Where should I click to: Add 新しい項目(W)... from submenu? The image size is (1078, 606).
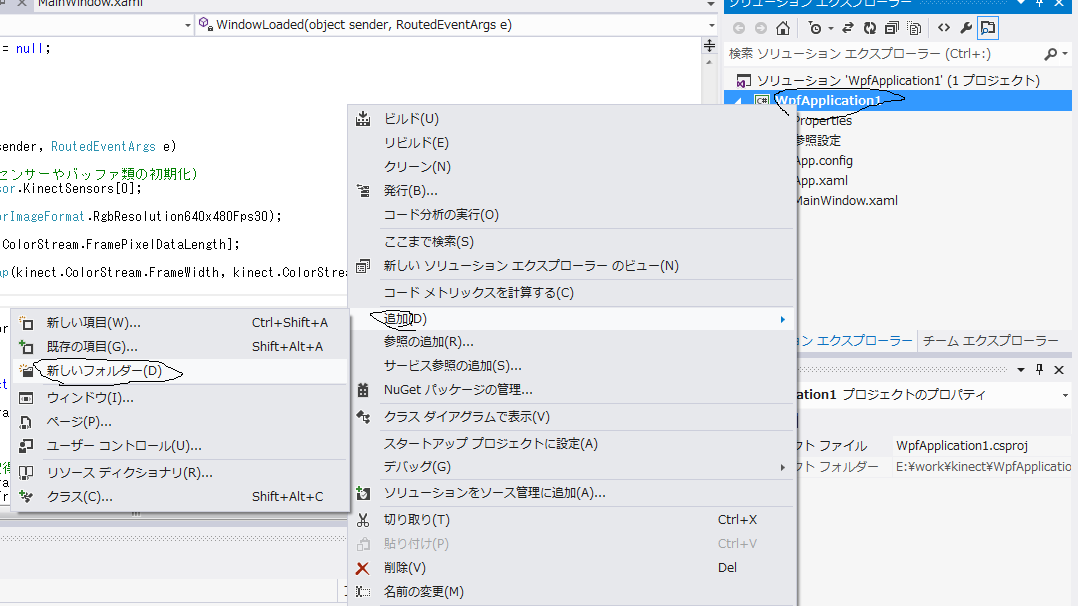tap(180, 323)
